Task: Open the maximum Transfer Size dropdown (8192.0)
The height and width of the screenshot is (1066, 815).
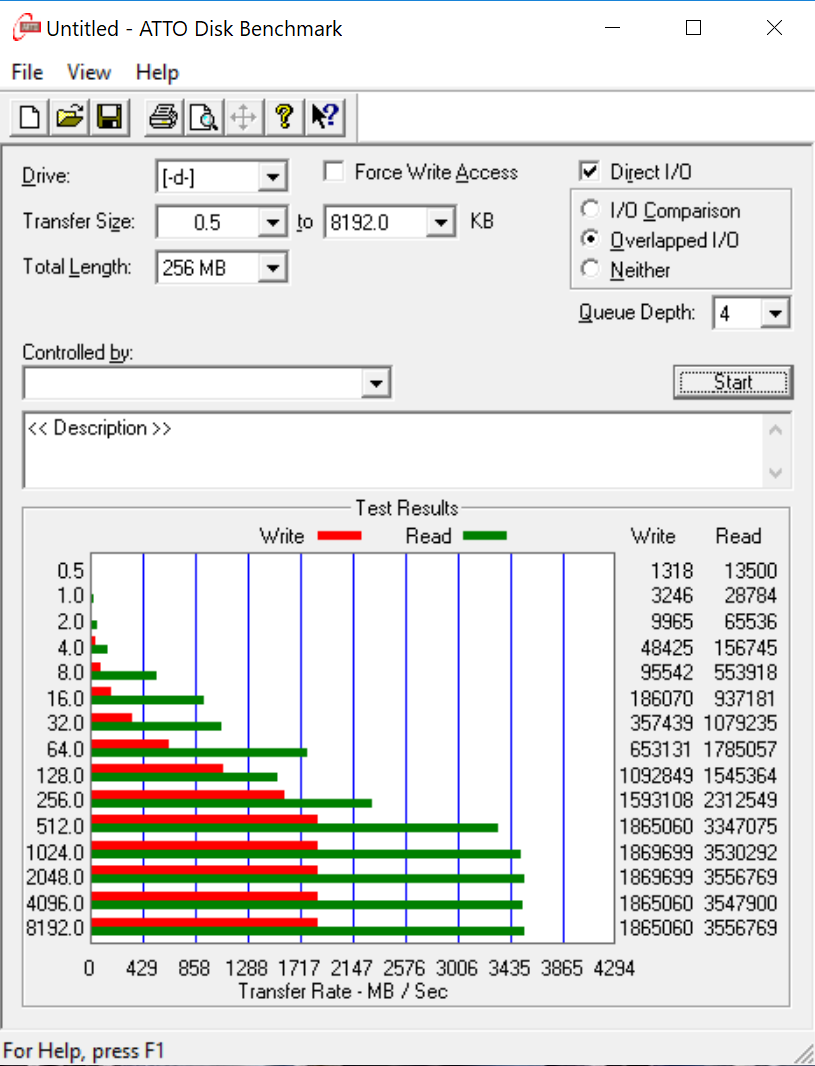Action: tap(440, 222)
